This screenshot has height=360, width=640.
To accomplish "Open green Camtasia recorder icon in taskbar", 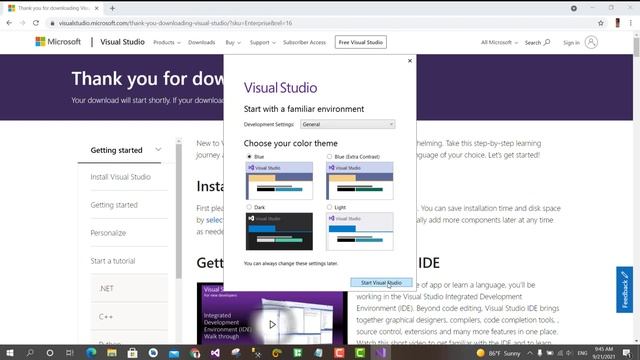I will [x=360, y=353].
